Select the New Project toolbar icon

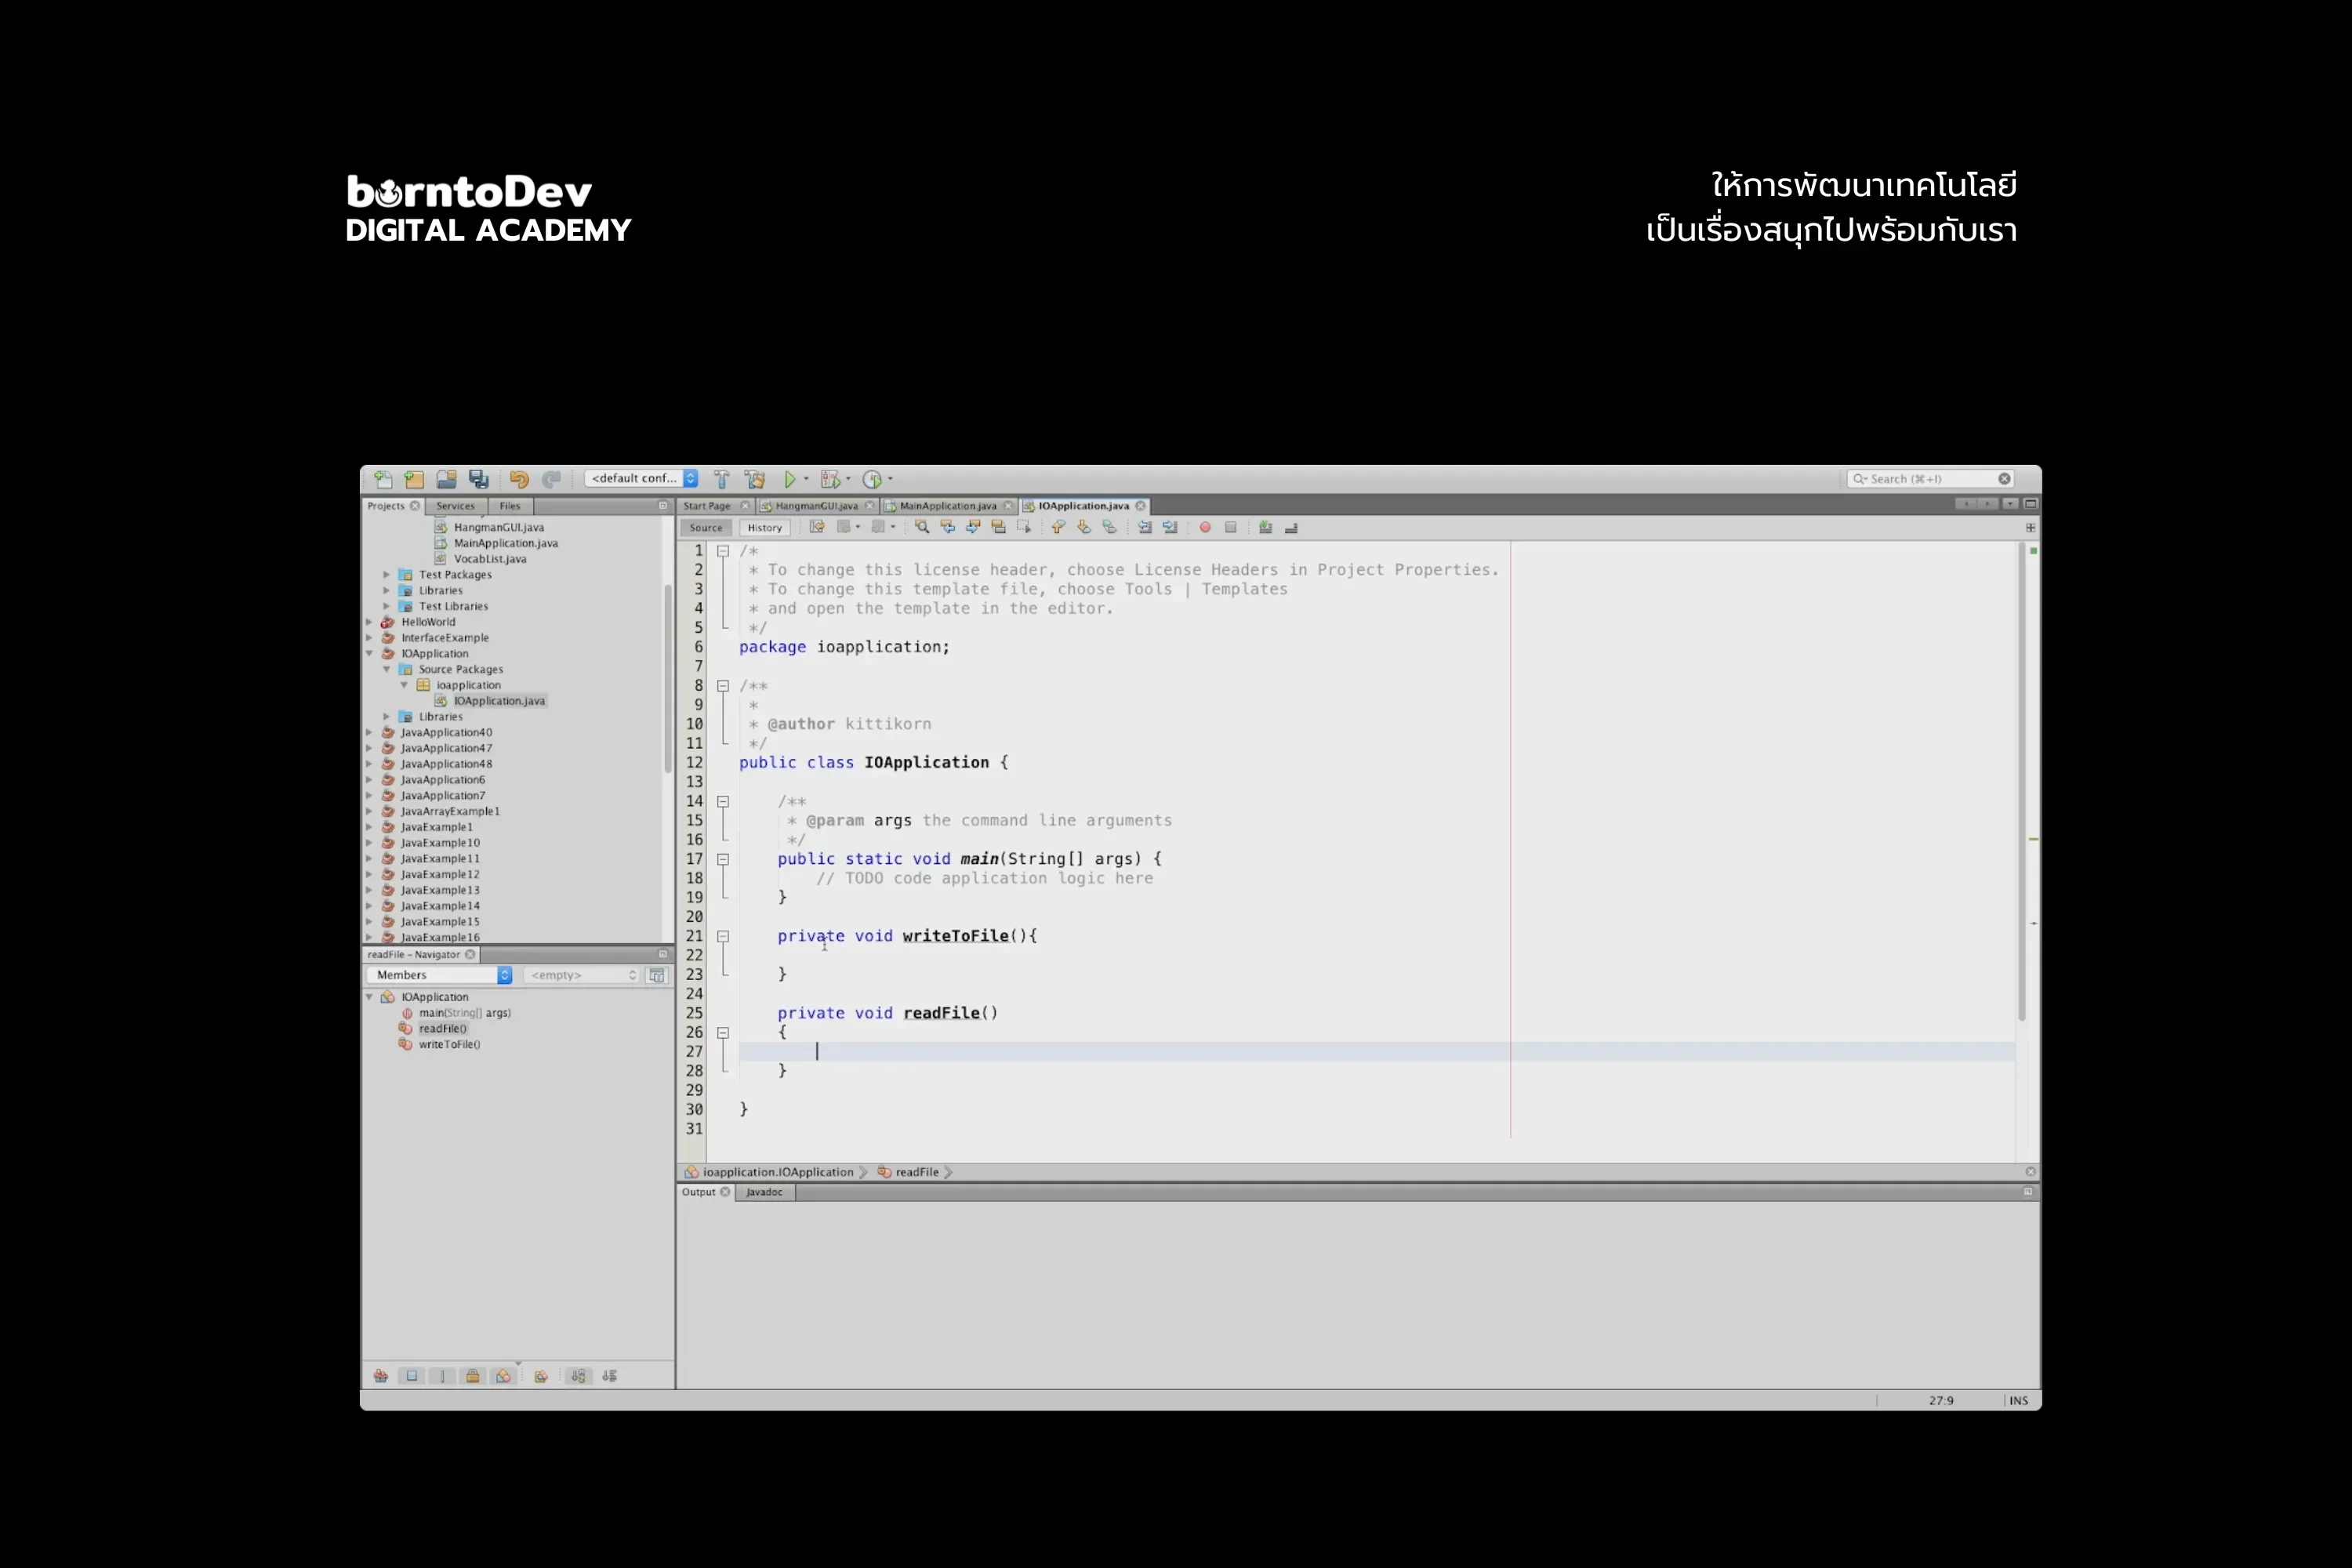point(414,479)
